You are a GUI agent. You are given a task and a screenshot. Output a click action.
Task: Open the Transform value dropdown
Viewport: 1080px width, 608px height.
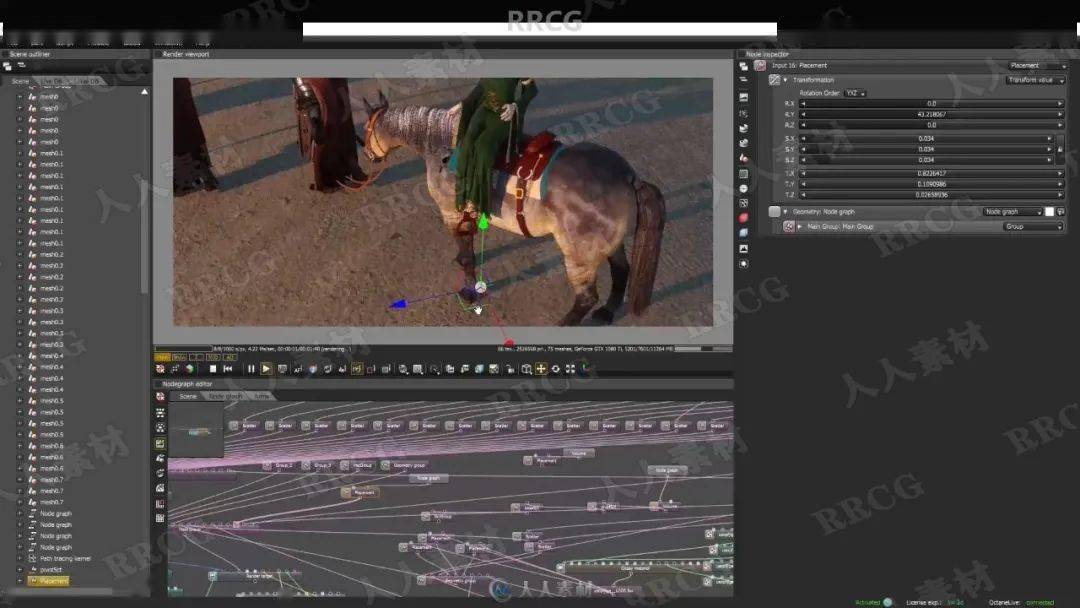1036,80
